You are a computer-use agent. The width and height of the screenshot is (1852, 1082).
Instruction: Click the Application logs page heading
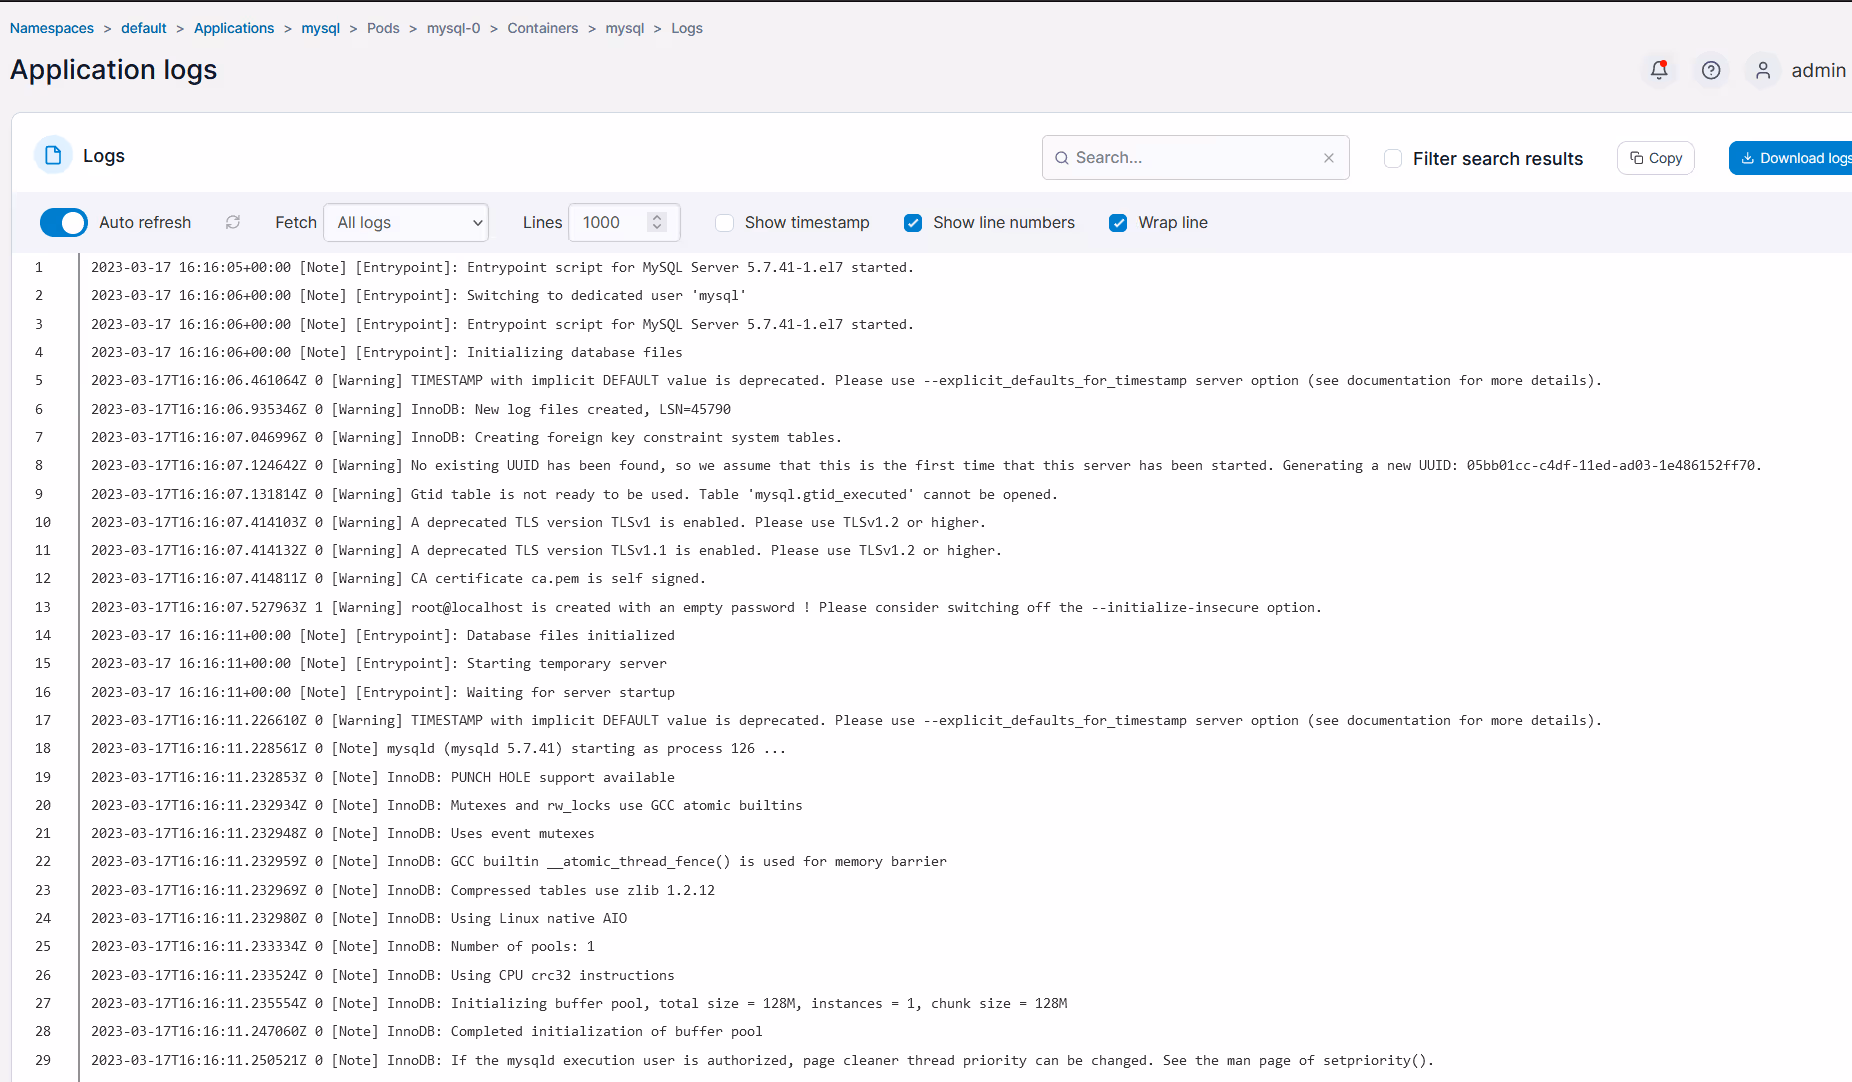[x=114, y=70]
